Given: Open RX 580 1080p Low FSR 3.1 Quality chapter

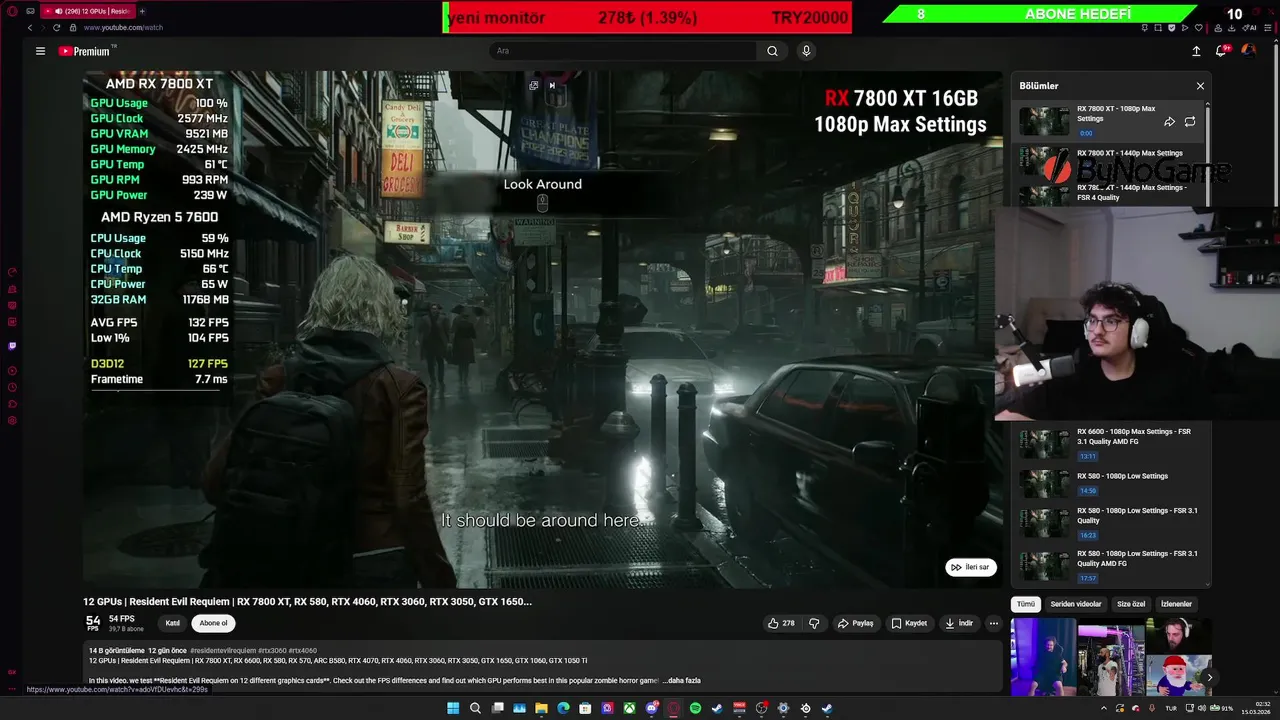Looking at the screenshot, I should 1109,523.
